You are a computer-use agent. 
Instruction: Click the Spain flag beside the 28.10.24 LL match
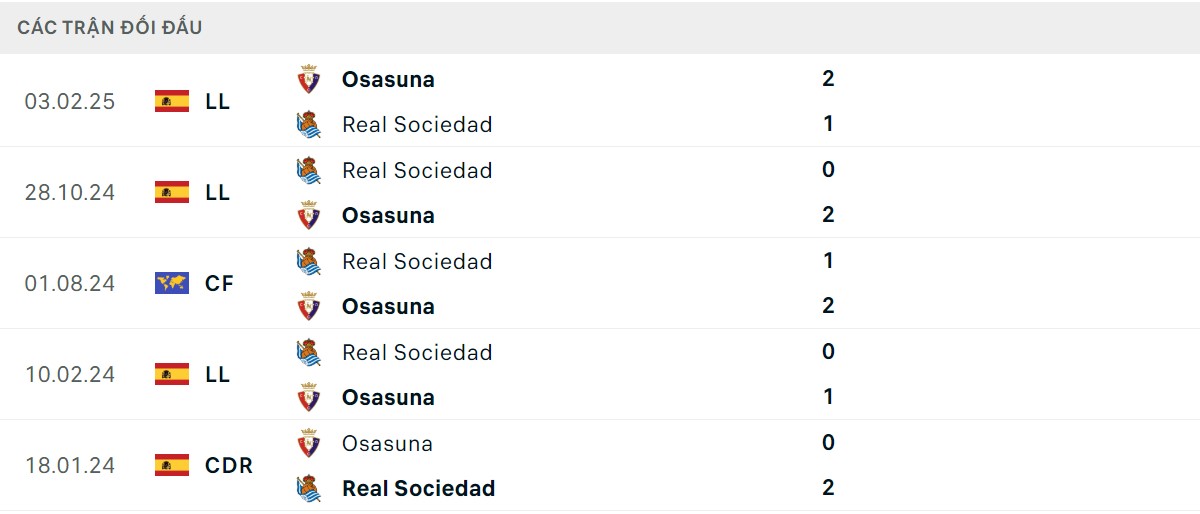(172, 192)
